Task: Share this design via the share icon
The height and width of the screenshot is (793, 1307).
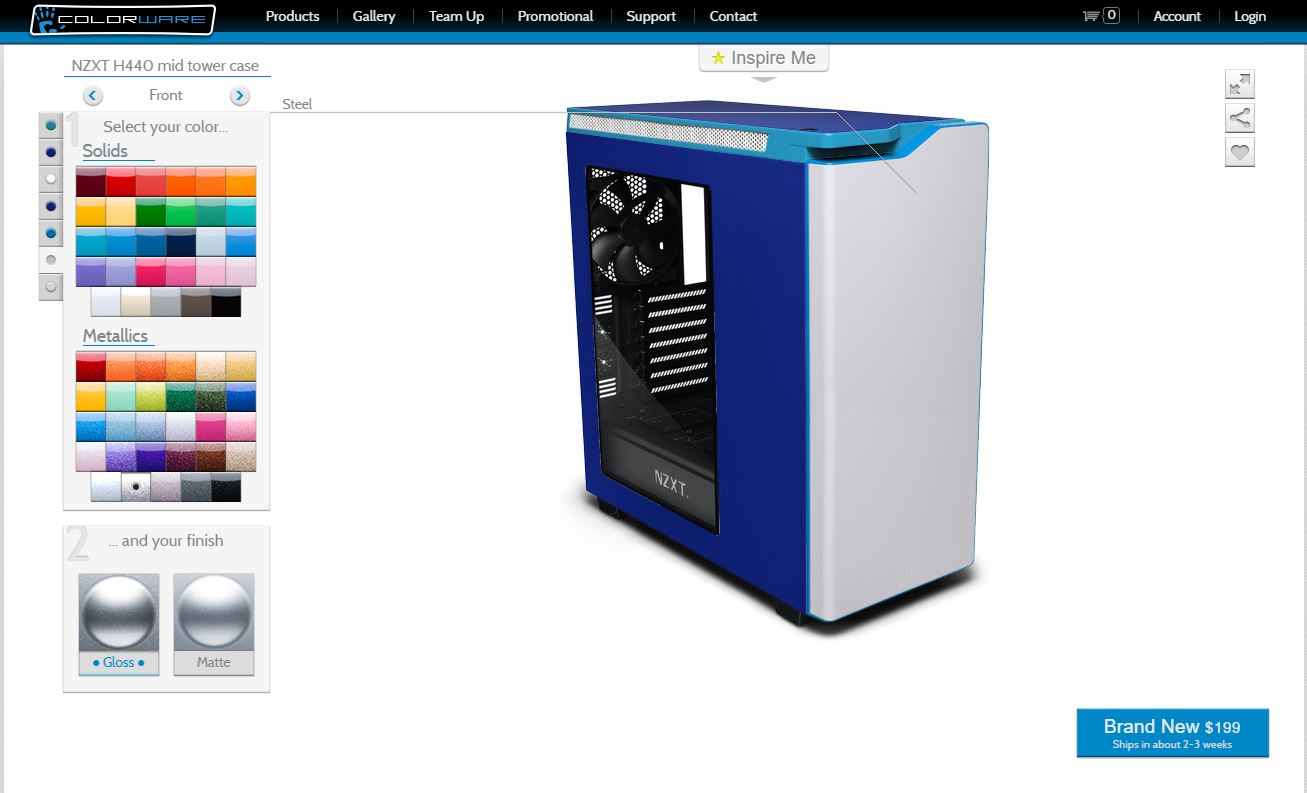Action: pyautogui.click(x=1240, y=118)
